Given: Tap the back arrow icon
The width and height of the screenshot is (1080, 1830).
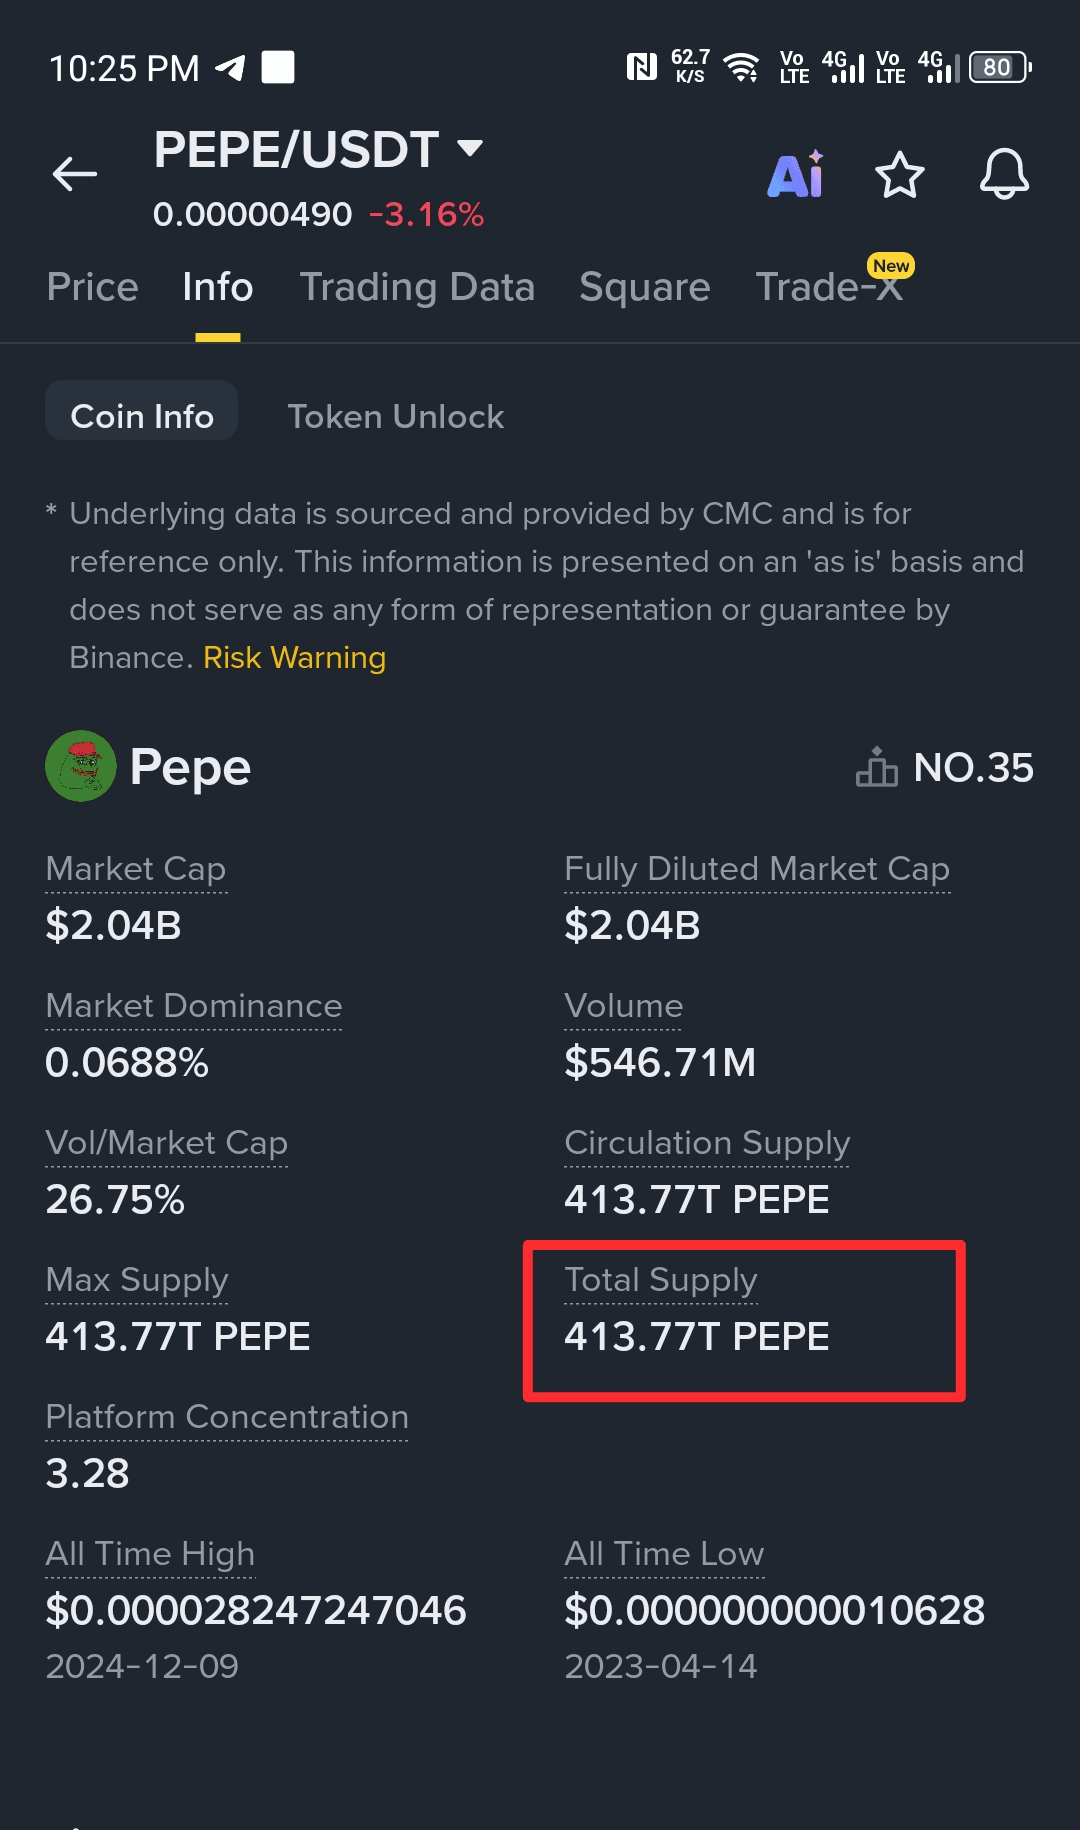Looking at the screenshot, I should (75, 174).
